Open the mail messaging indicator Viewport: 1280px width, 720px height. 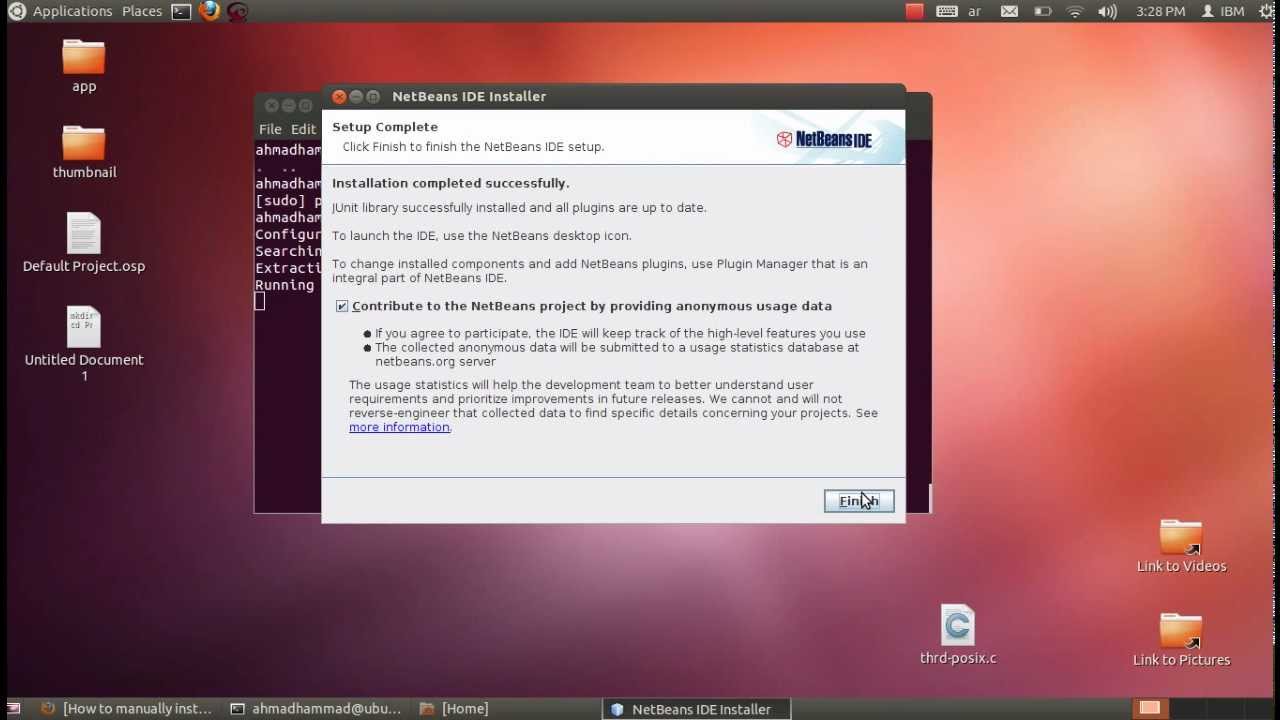pyautogui.click(x=1009, y=11)
